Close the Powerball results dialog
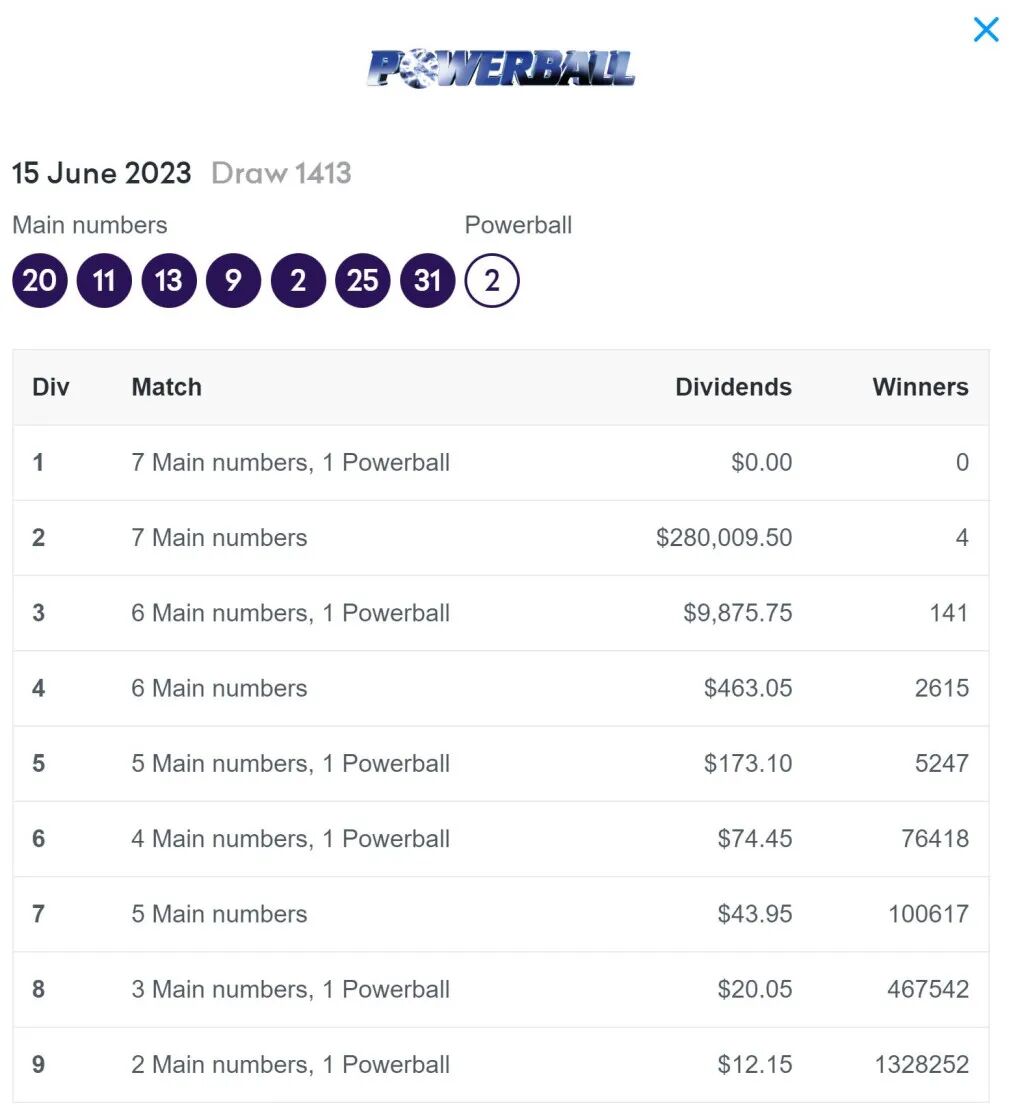 [x=985, y=30]
